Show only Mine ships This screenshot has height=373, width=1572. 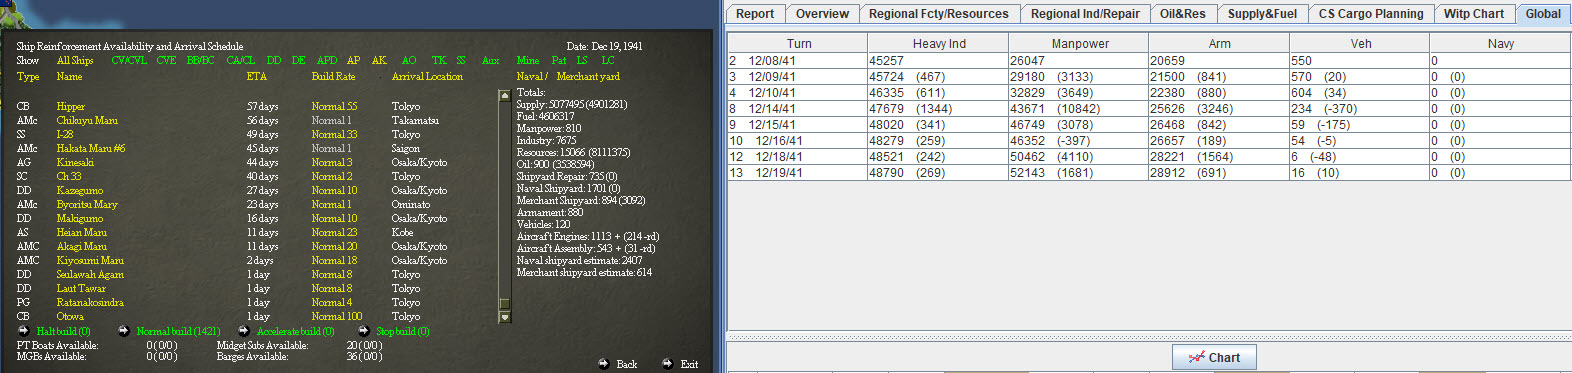pyautogui.click(x=527, y=60)
